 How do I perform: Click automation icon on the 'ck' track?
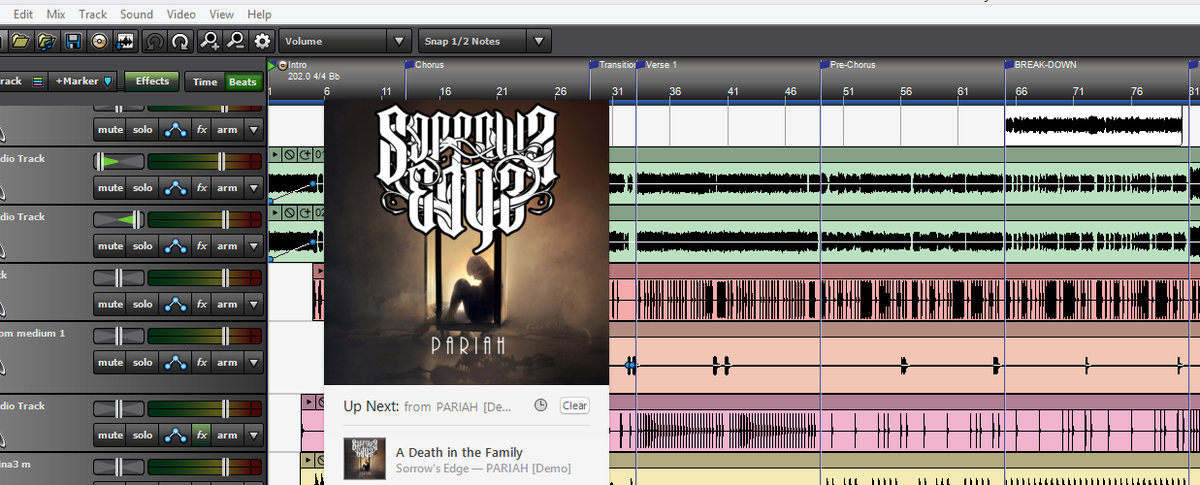coord(175,304)
